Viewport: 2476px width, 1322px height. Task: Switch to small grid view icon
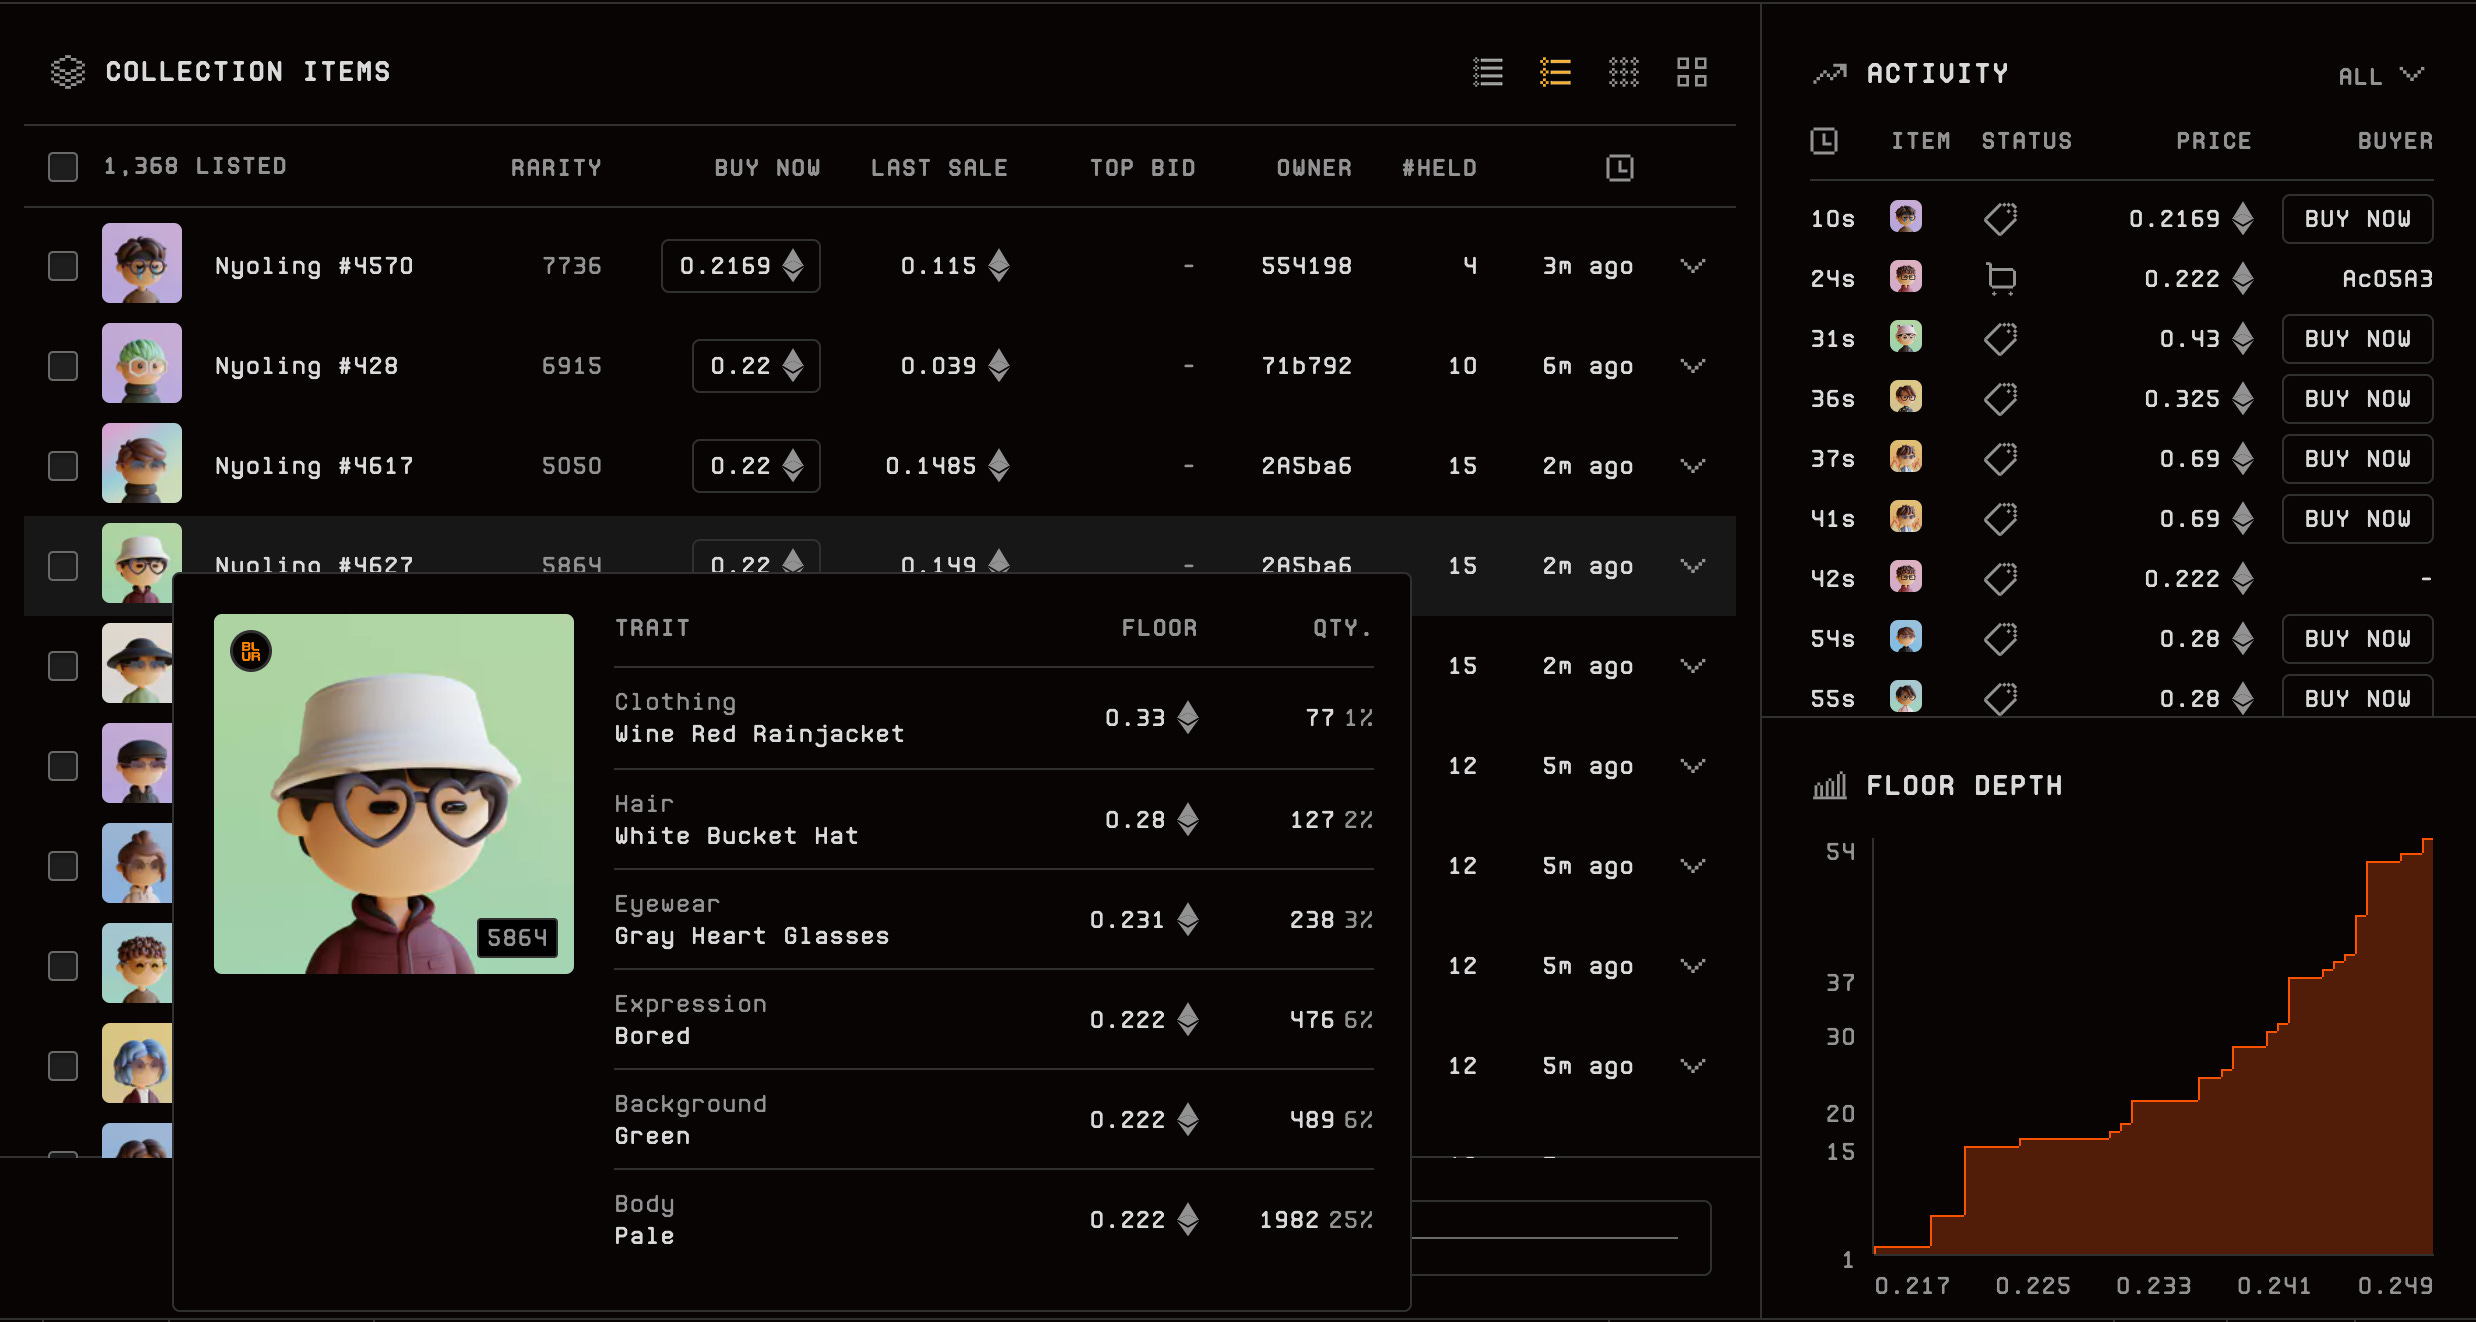1623,72
